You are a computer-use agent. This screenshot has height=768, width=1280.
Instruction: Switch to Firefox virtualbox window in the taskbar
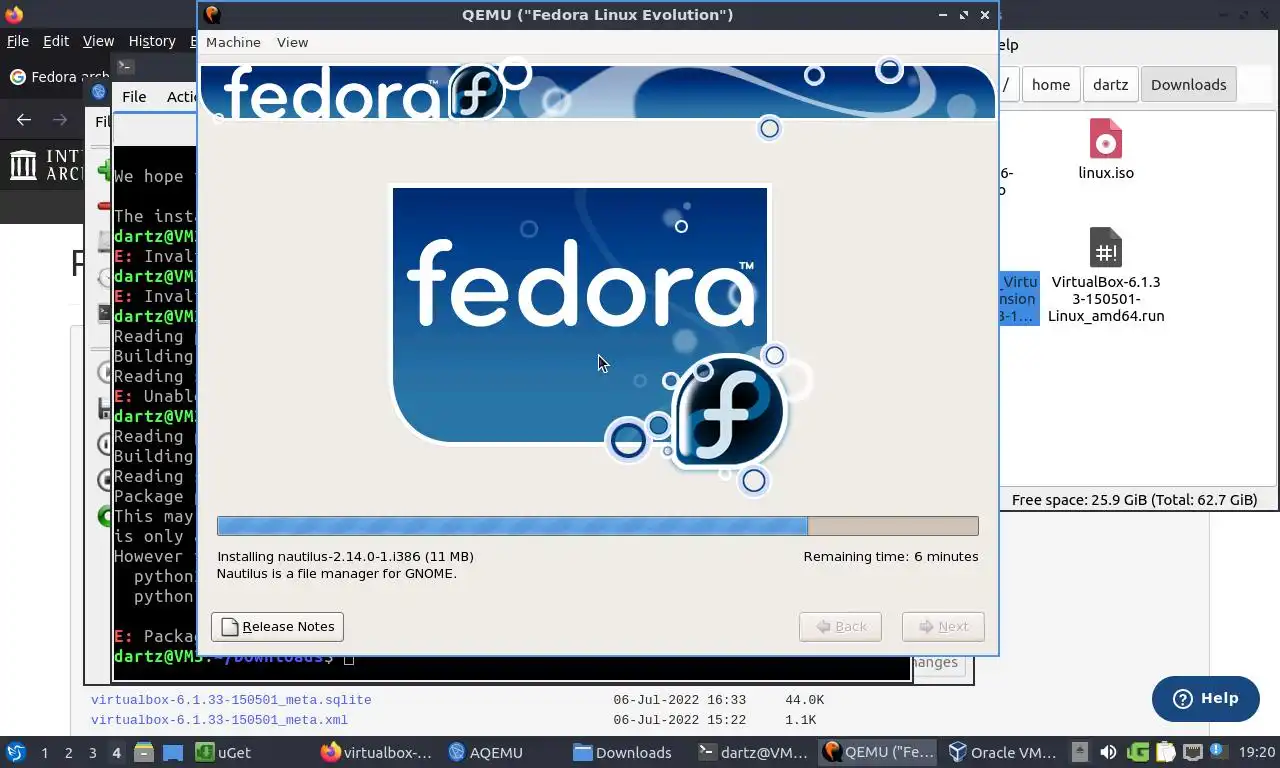[x=377, y=753]
